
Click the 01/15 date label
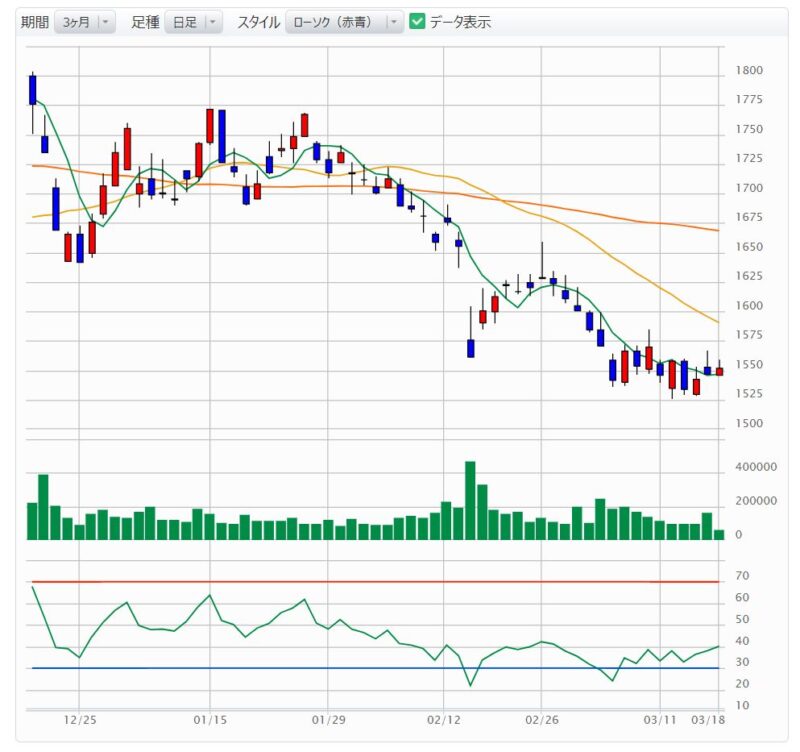(x=210, y=720)
